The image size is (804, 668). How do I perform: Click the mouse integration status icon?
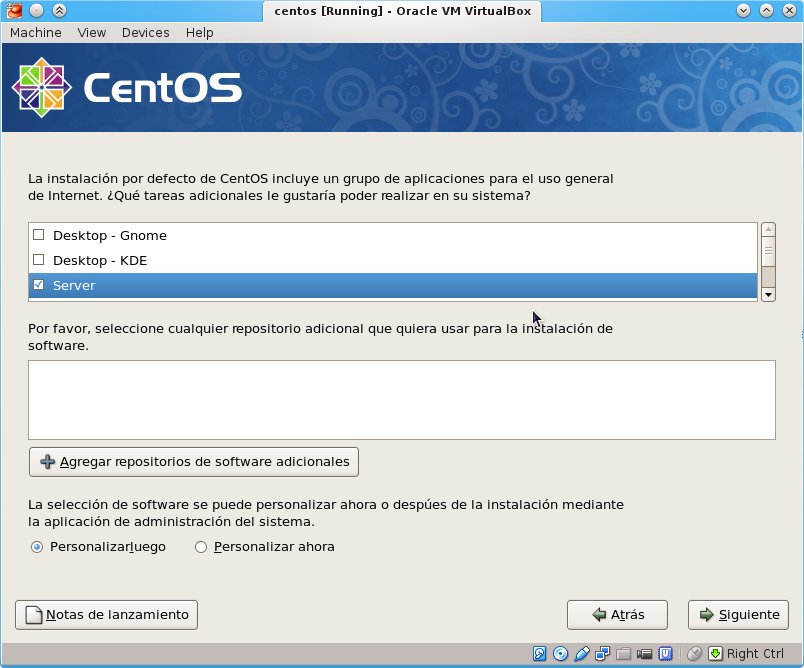tap(694, 654)
